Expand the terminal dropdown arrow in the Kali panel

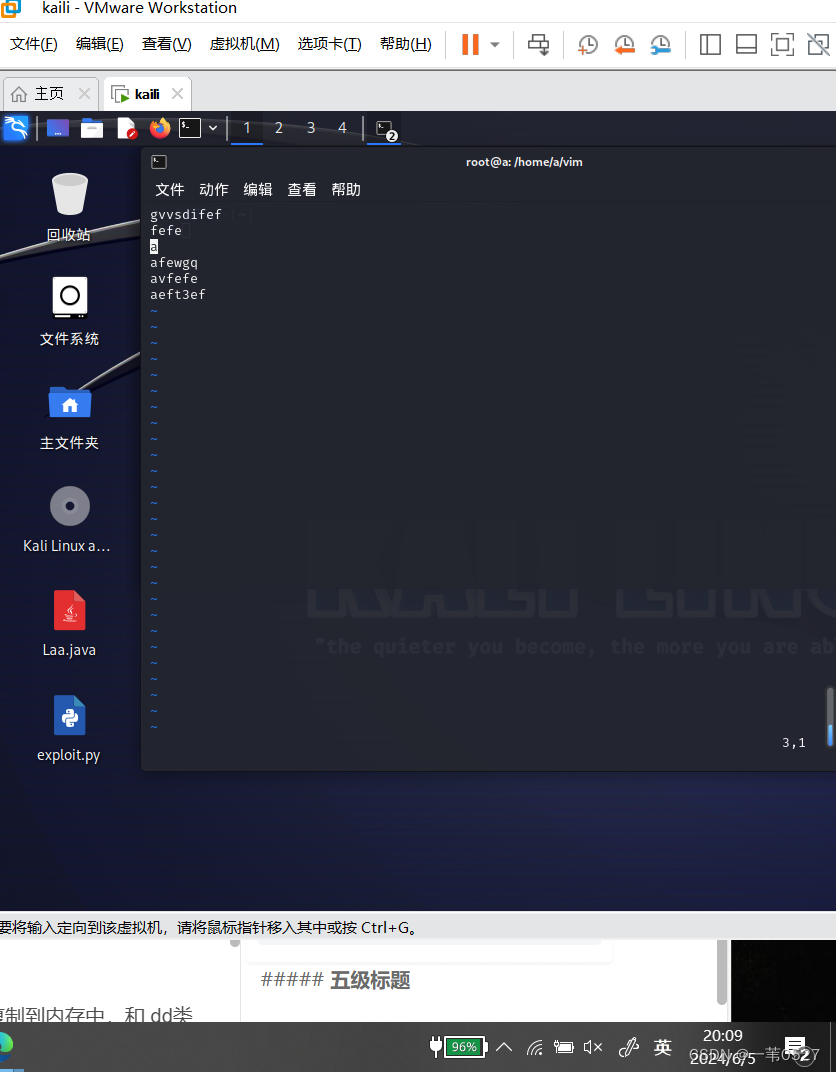[x=213, y=128]
